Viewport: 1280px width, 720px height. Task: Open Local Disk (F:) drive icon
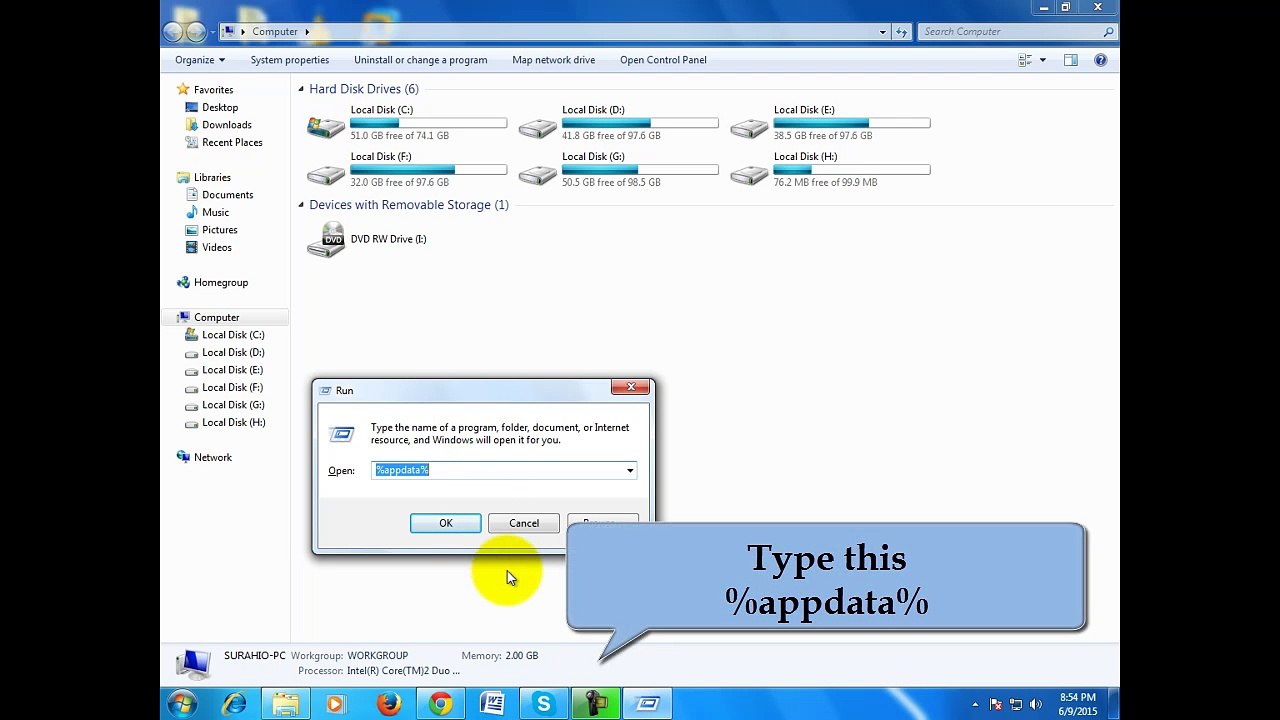(x=326, y=174)
